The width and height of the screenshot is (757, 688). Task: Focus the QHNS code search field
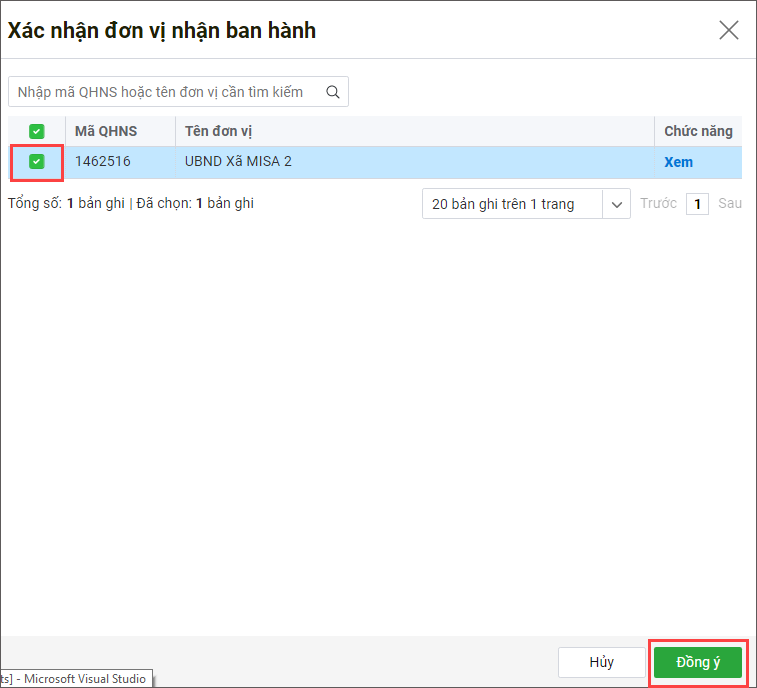[165, 92]
